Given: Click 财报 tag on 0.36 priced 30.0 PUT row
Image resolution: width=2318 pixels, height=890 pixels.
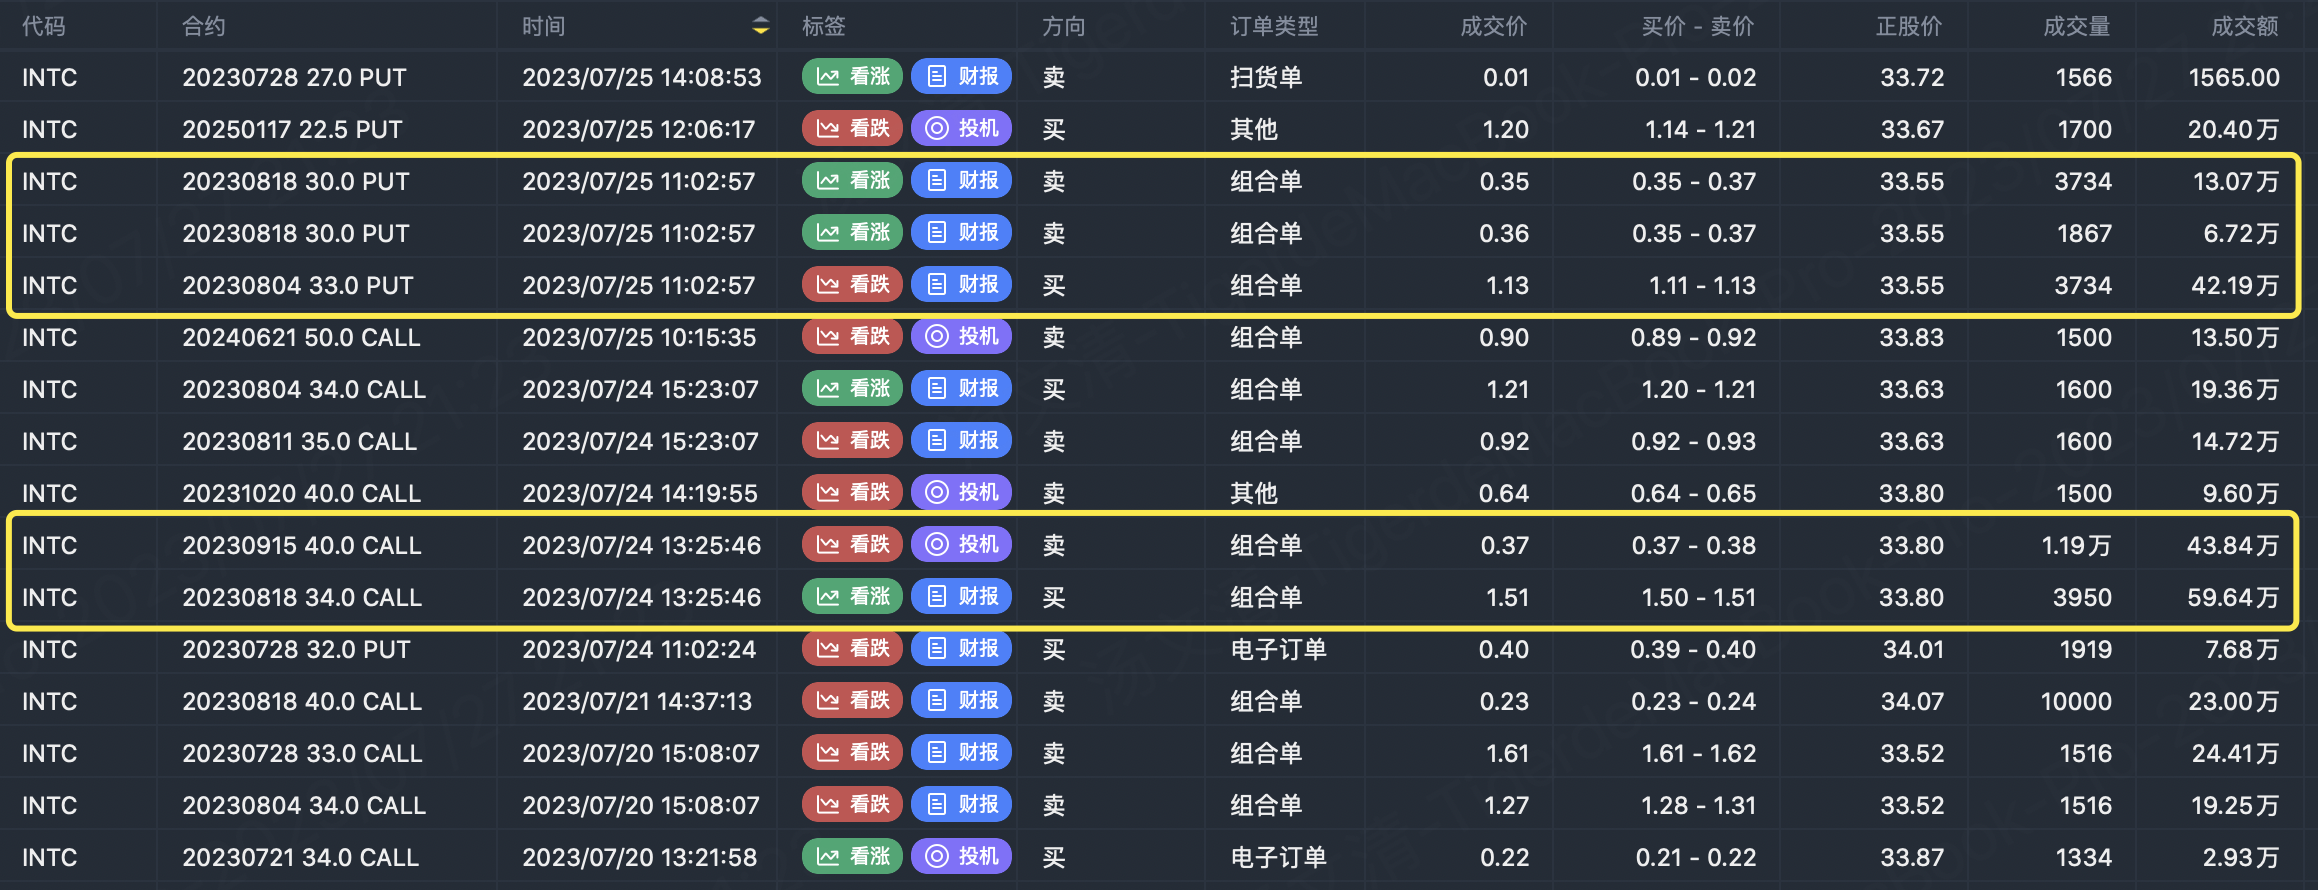Looking at the screenshot, I should (x=962, y=232).
